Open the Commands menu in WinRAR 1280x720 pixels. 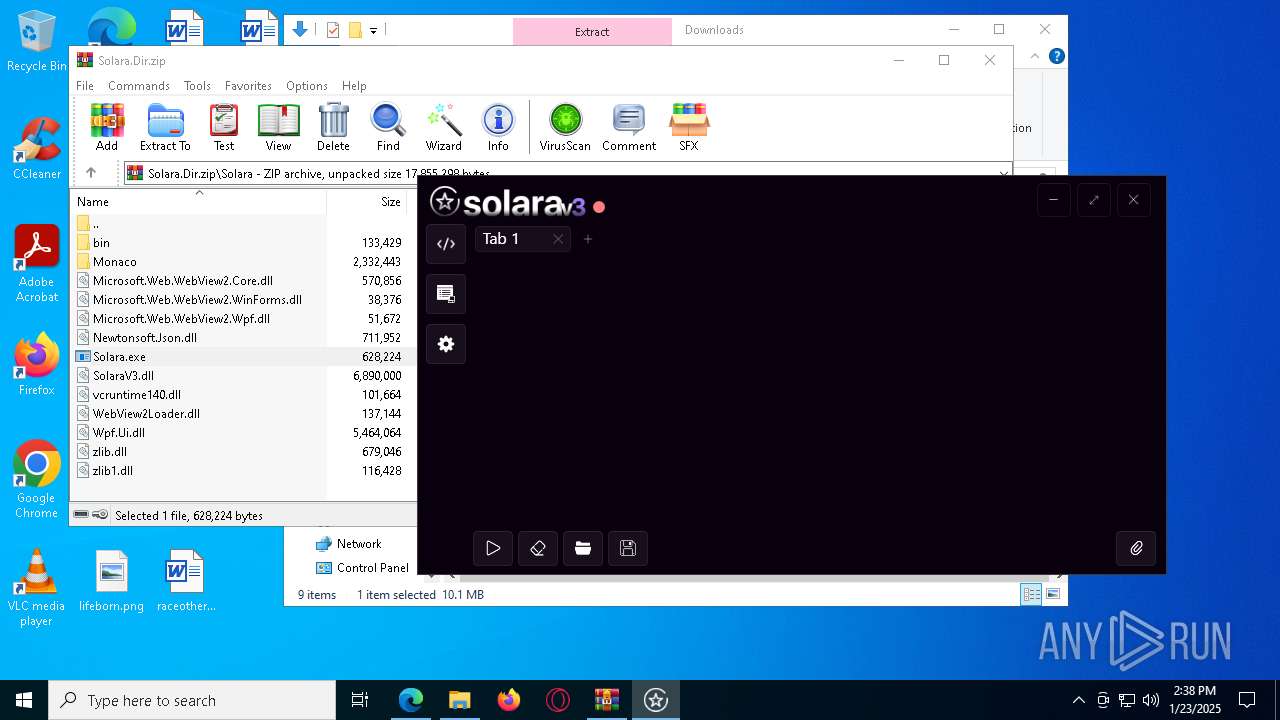point(139,86)
